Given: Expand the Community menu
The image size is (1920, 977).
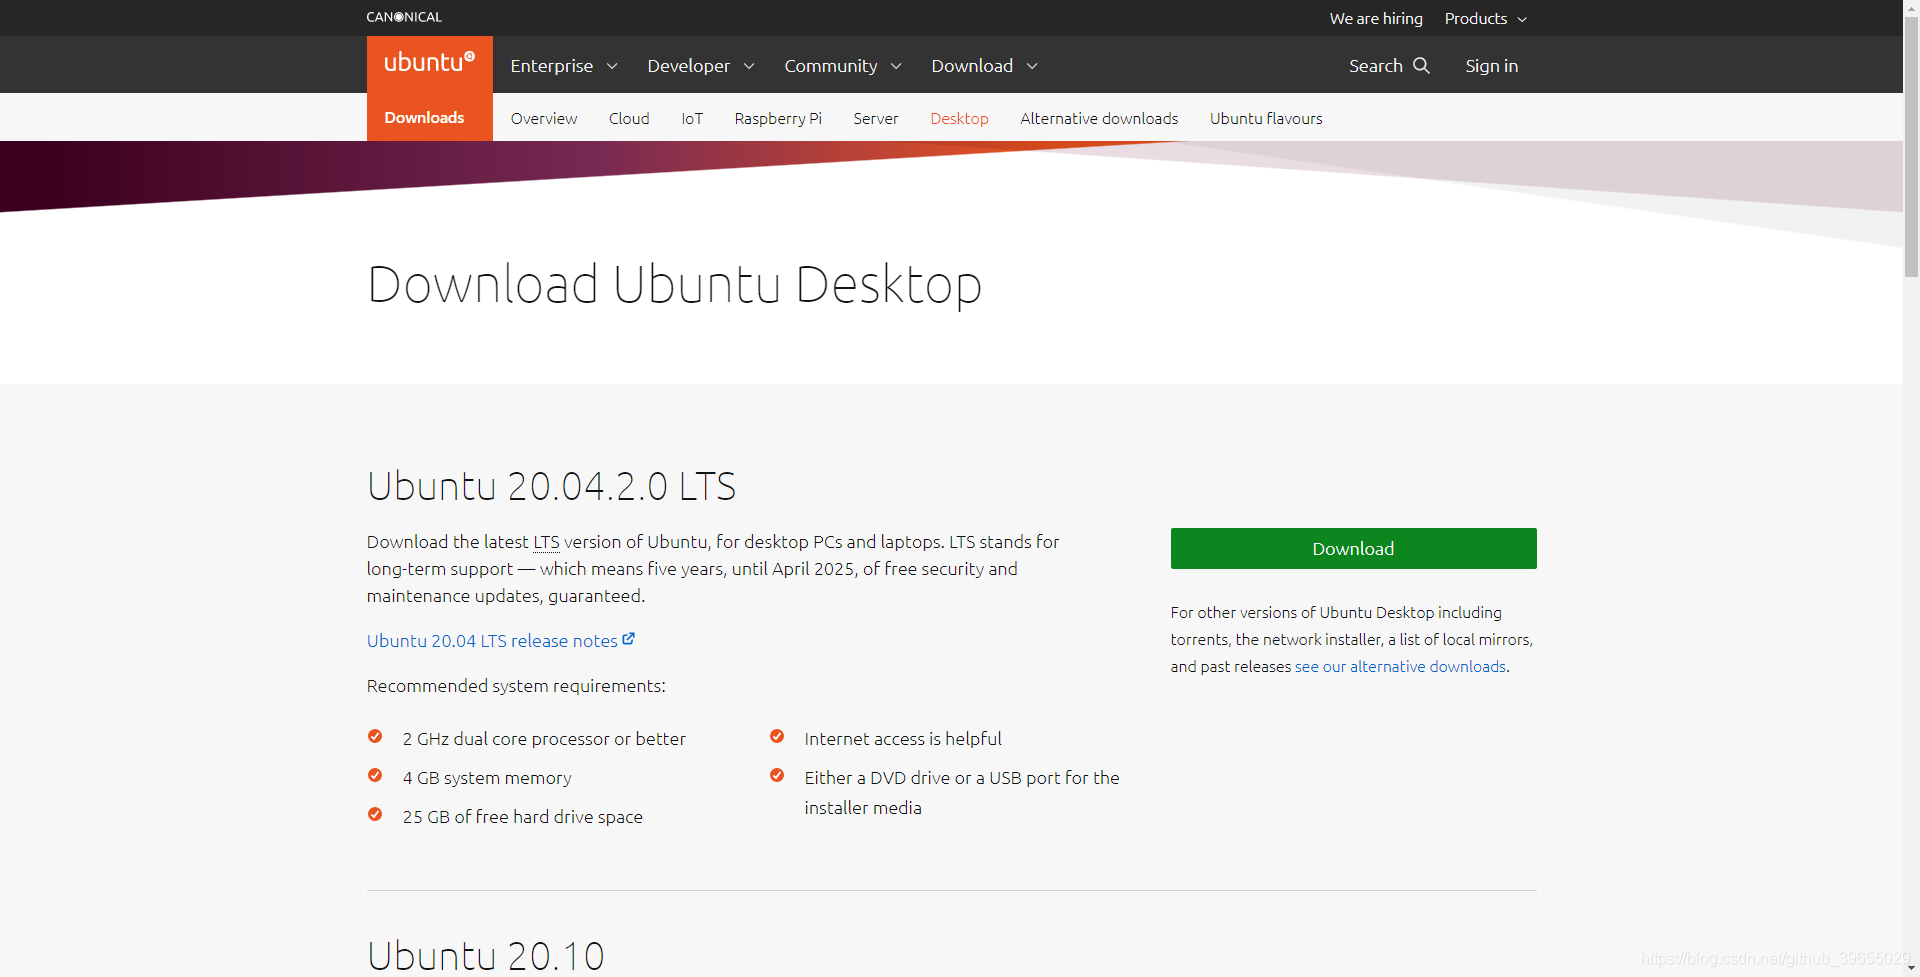Looking at the screenshot, I should pyautogui.click(x=843, y=66).
